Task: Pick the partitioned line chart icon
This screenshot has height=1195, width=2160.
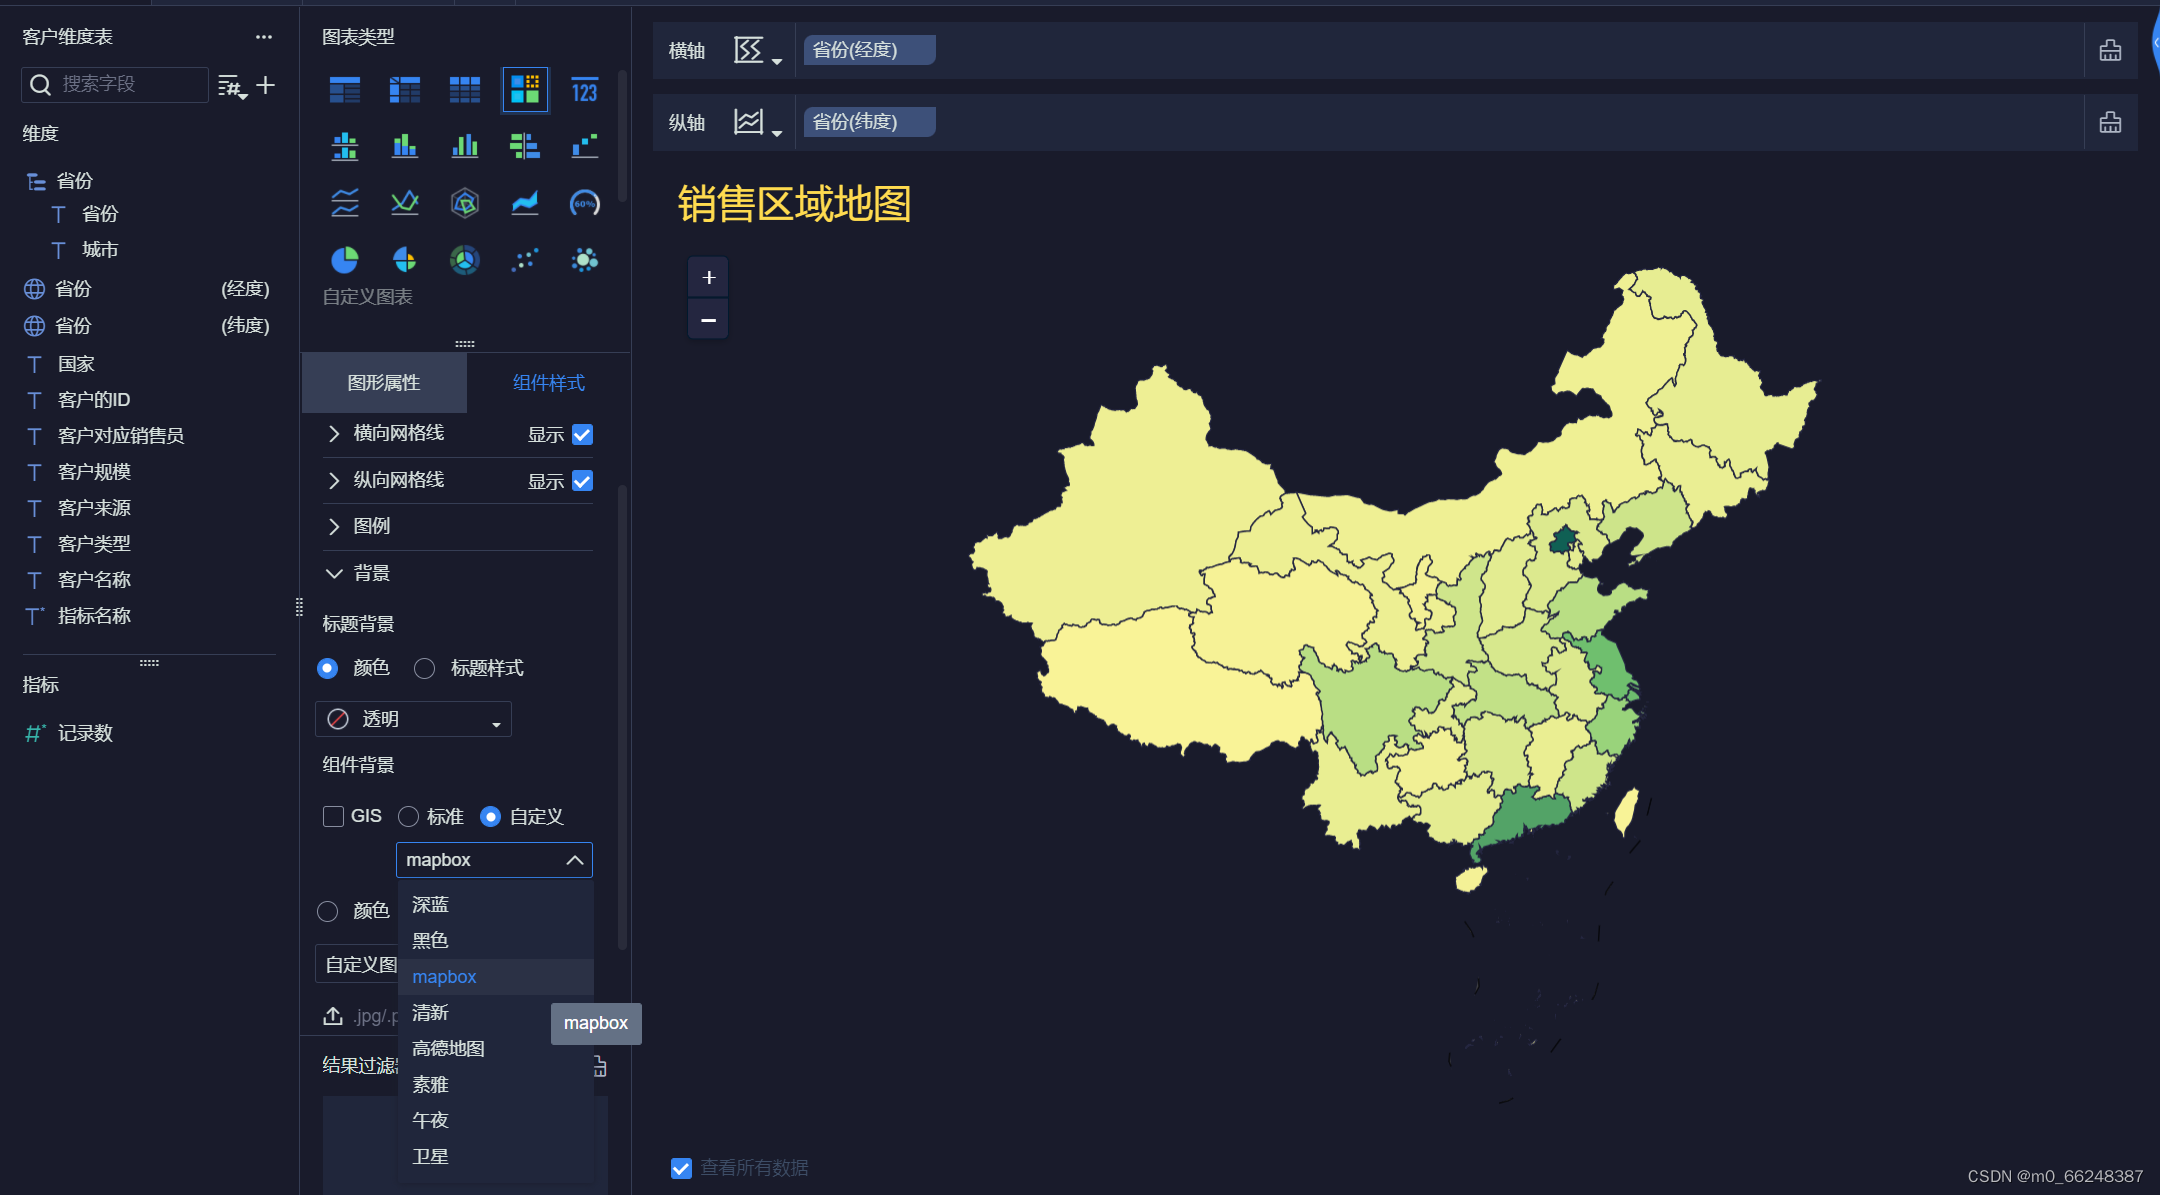Action: pyautogui.click(x=345, y=204)
